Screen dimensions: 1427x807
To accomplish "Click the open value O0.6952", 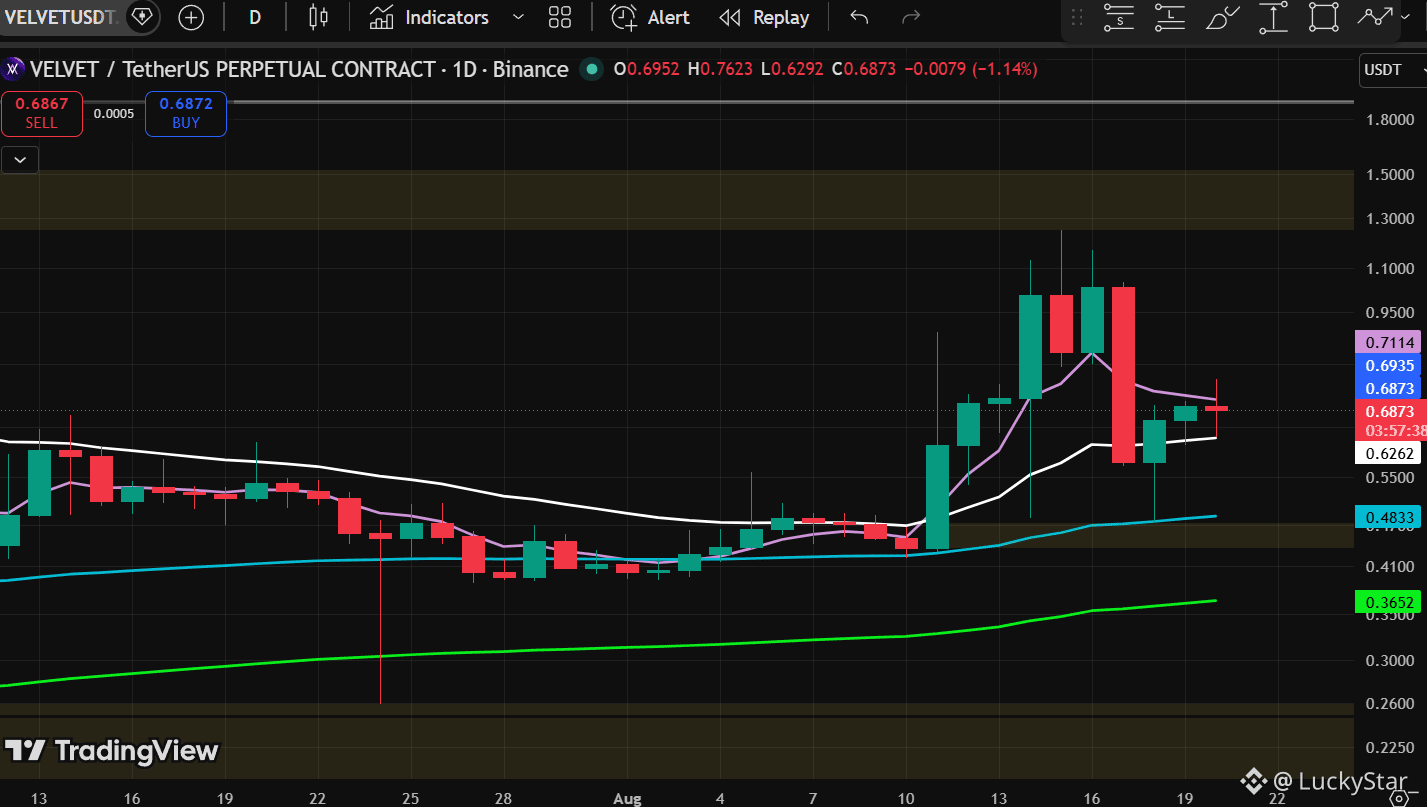I will [647, 69].
